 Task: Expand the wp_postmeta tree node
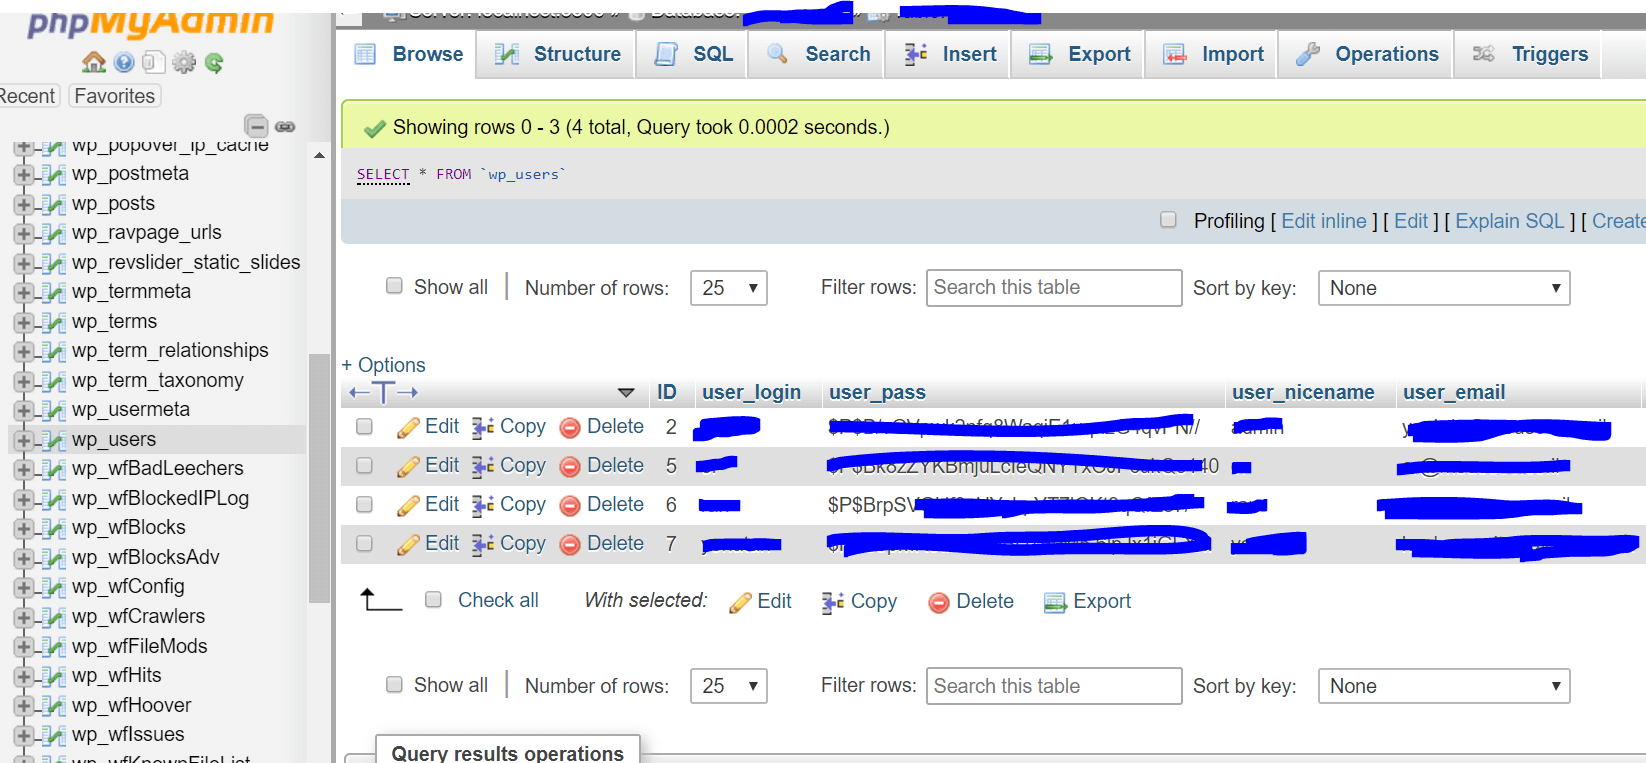pos(23,175)
